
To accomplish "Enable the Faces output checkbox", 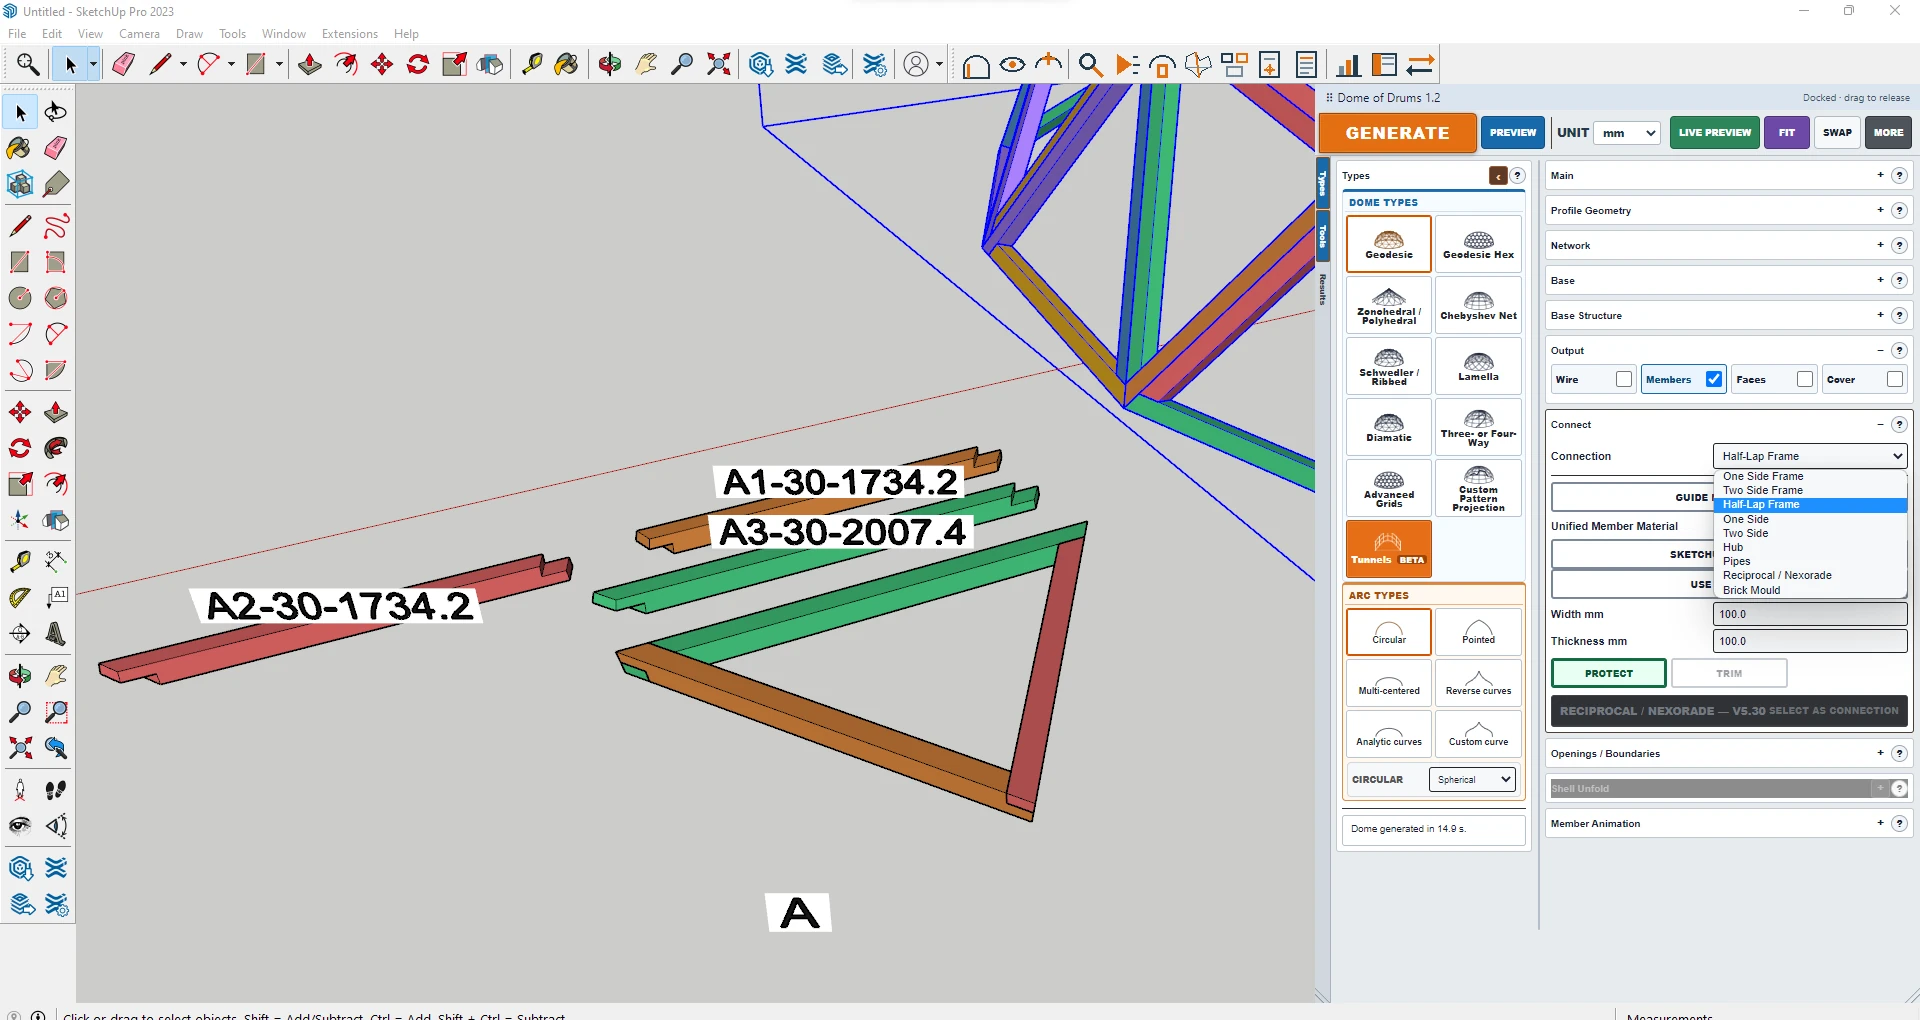I will 1805,379.
